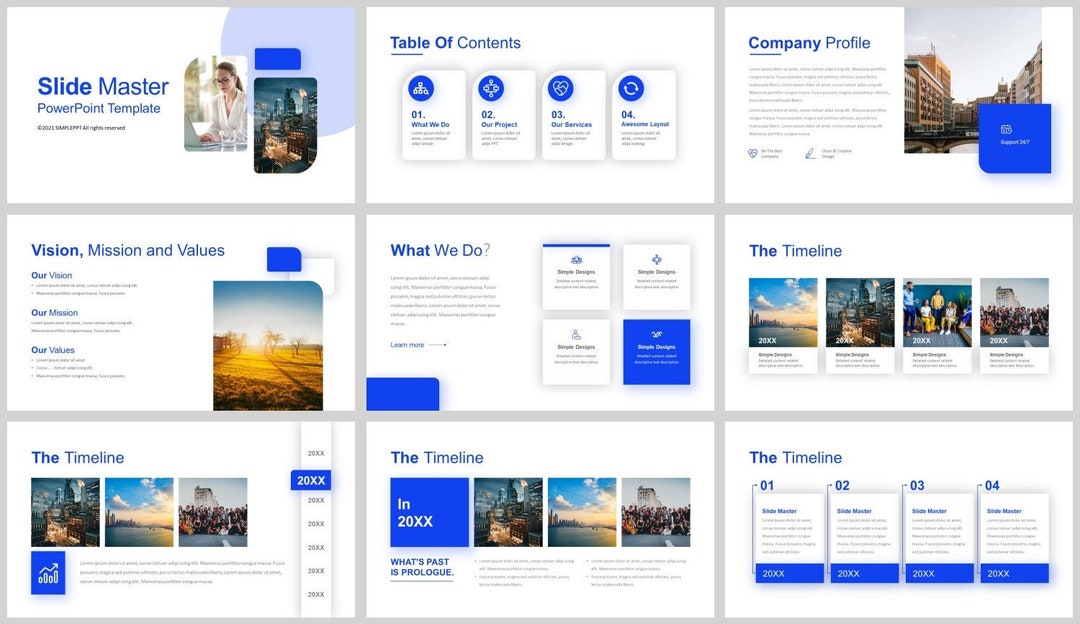Image resolution: width=1080 pixels, height=624 pixels.
Task: Select the night city photo on Slide Master title slide
Action: (x=285, y=125)
